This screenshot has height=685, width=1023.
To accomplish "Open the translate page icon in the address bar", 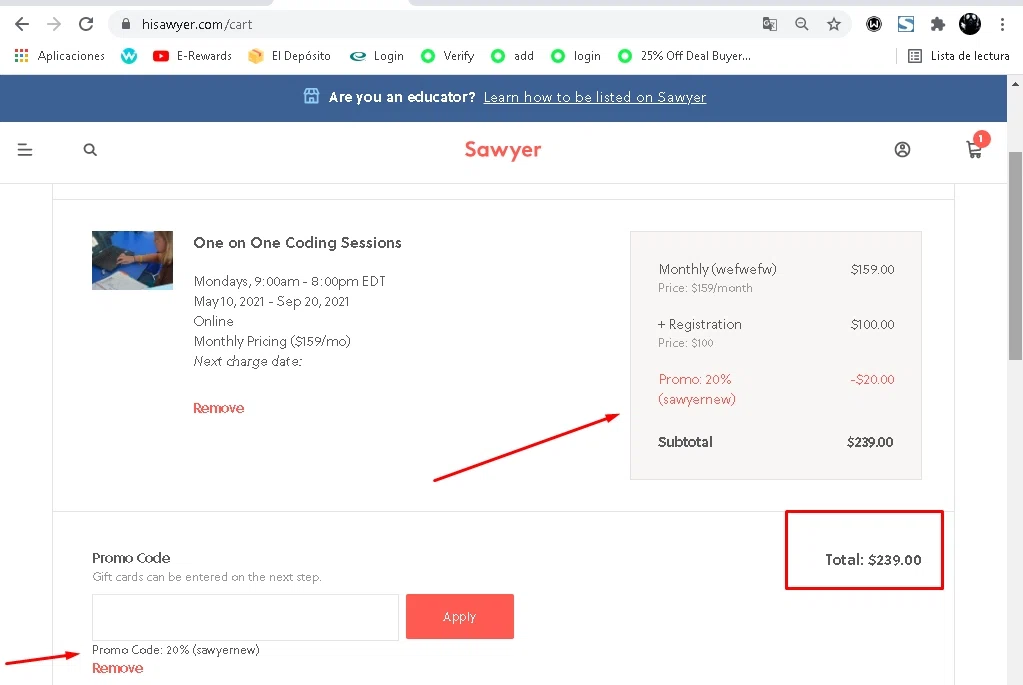I will point(770,24).
